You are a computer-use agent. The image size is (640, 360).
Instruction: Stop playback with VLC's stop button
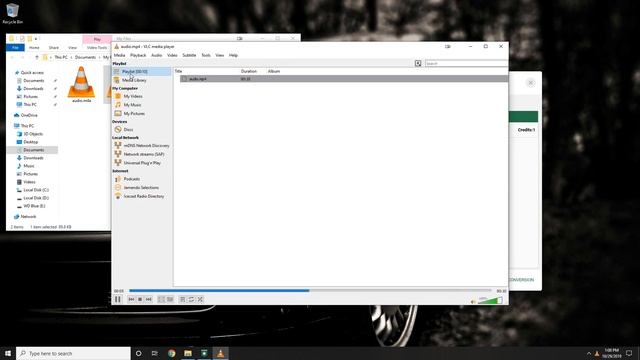[140, 300]
